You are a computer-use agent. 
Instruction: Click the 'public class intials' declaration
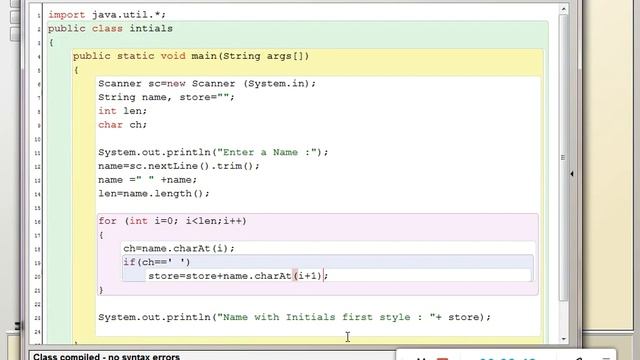click(110, 29)
